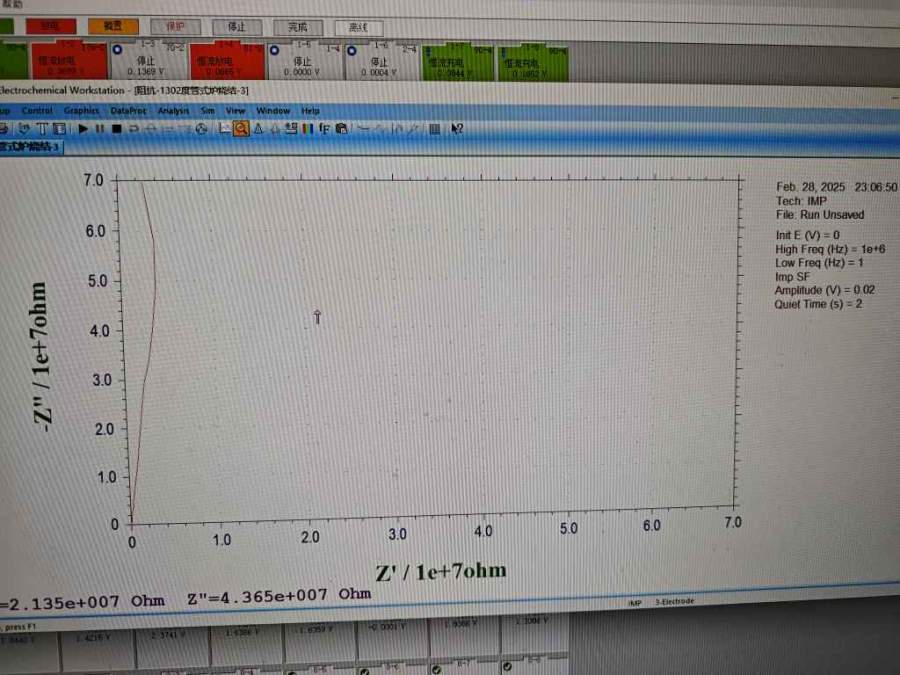Screen dimensions: 900x675
Task: Click the Stop run square icon
Action: (117, 129)
